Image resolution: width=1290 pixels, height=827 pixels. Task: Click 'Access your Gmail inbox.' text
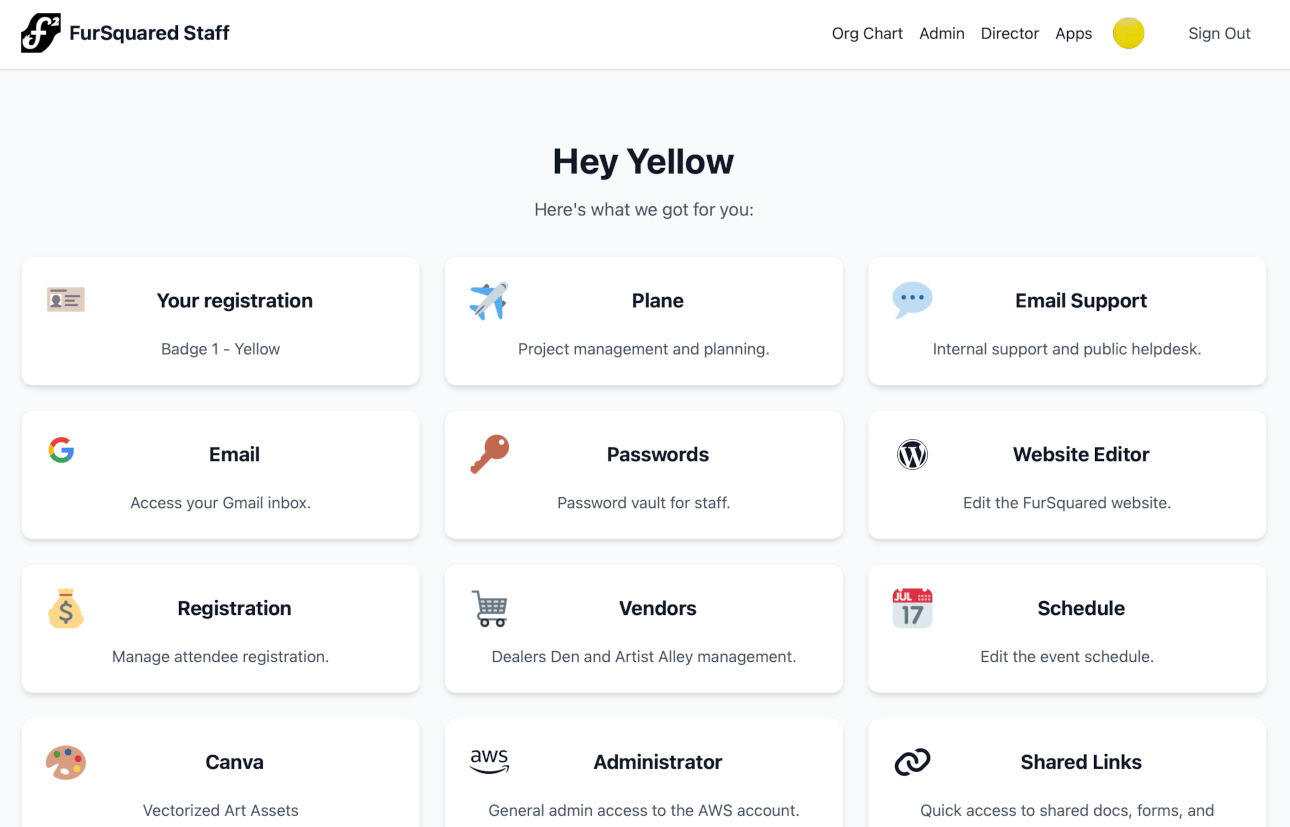pos(220,503)
